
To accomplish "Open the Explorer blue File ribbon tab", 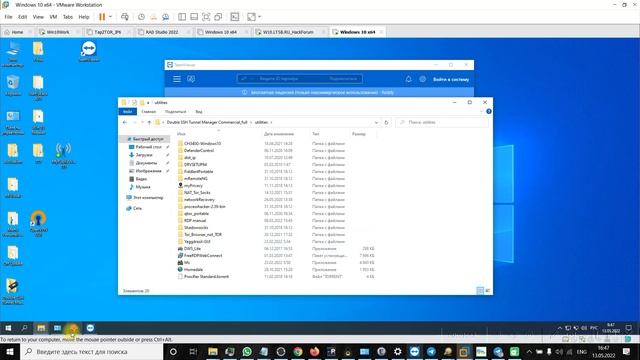I will click(127, 111).
